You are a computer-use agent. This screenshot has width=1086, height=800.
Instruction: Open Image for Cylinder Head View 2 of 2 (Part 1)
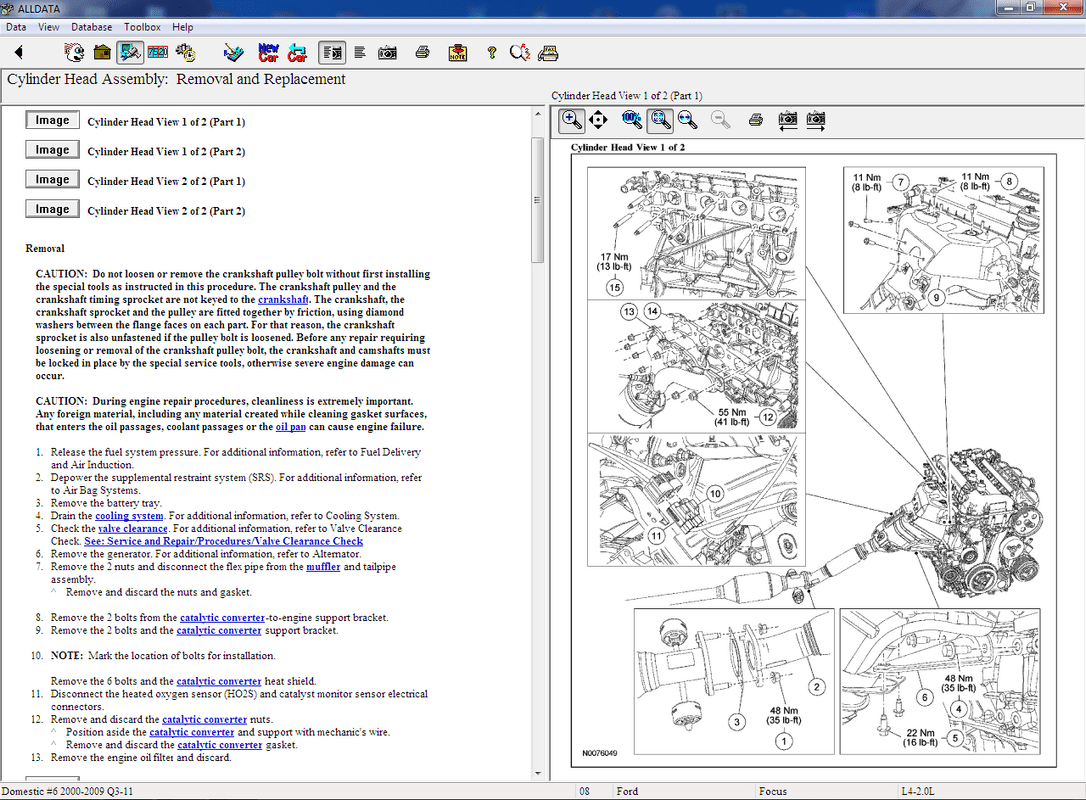pyautogui.click(x=53, y=180)
